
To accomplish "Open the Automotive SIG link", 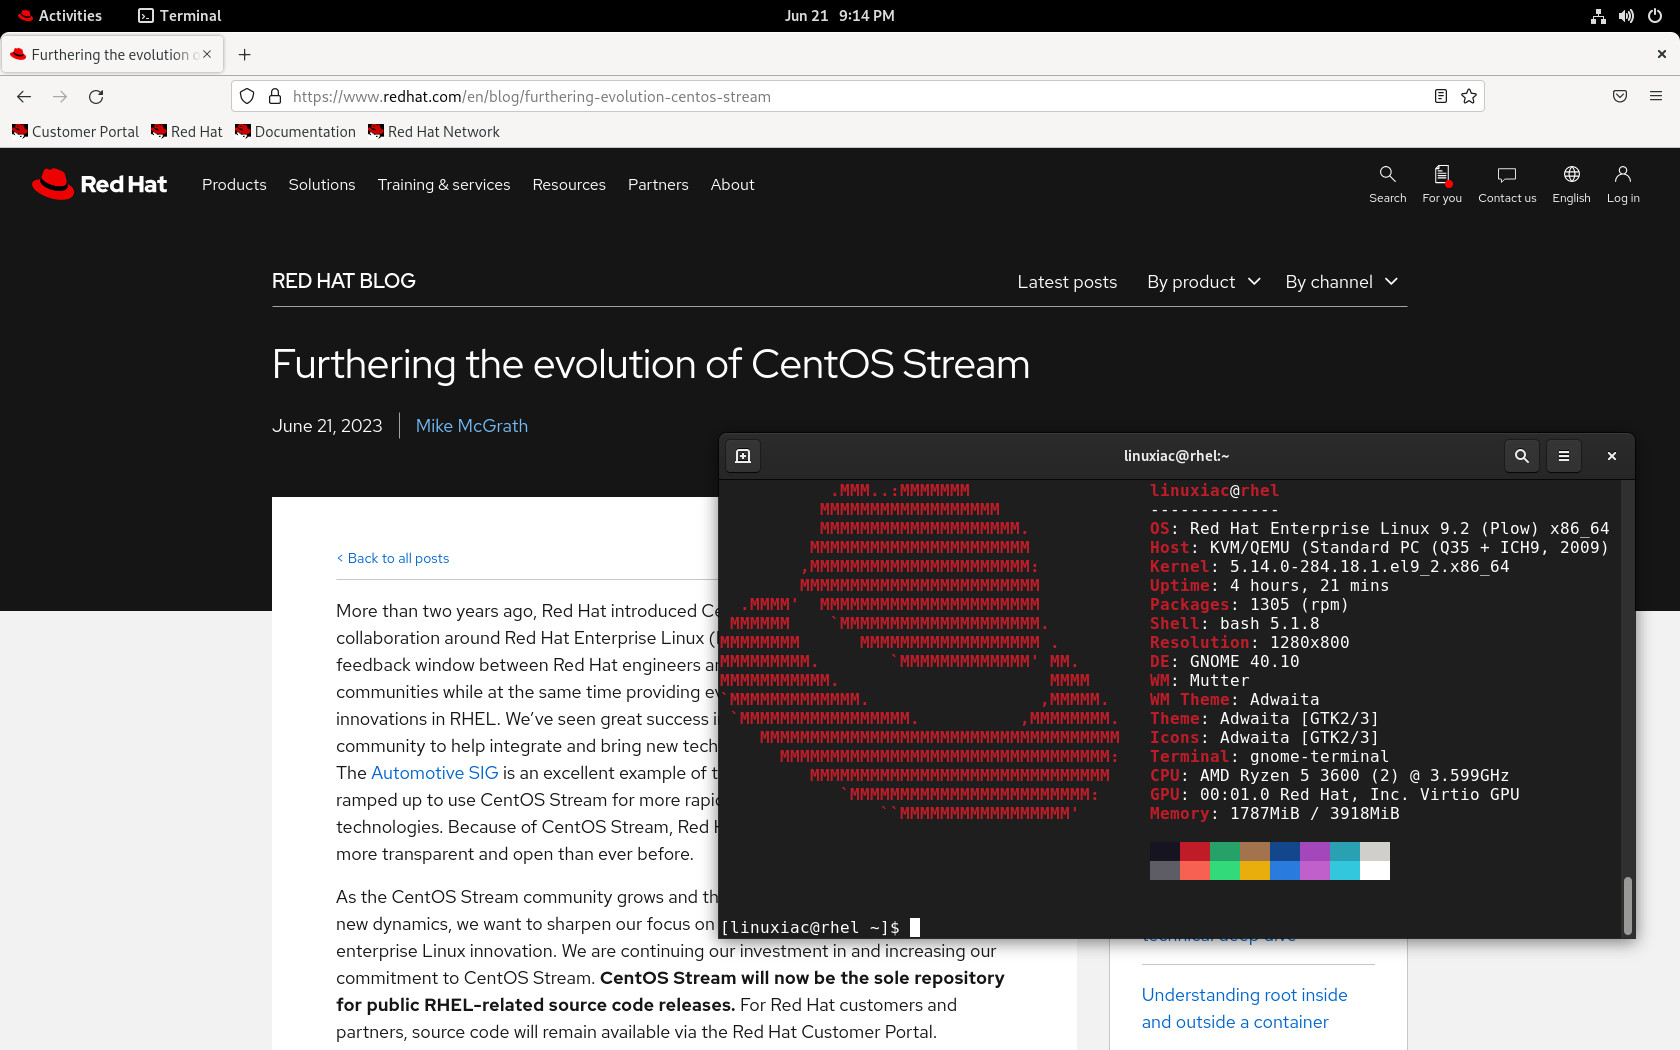I will pos(434,773).
